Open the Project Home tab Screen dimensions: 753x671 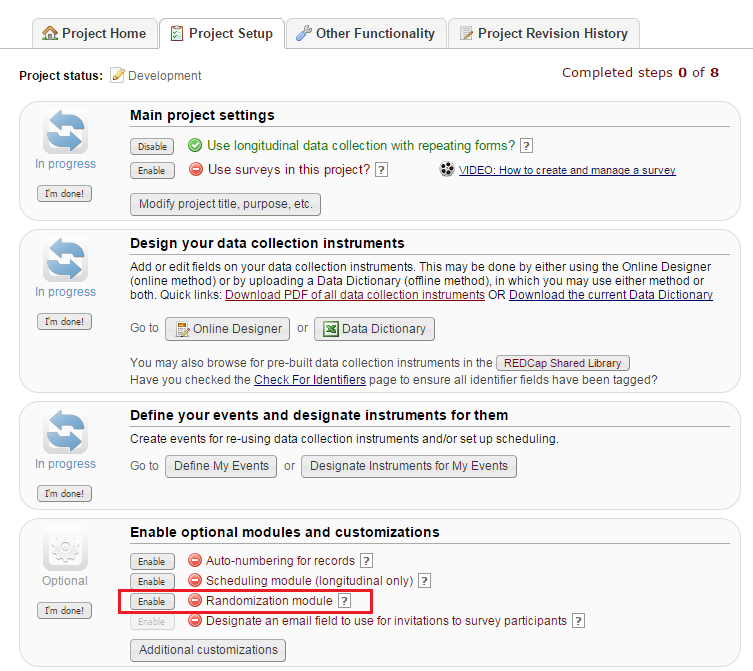(x=95, y=34)
